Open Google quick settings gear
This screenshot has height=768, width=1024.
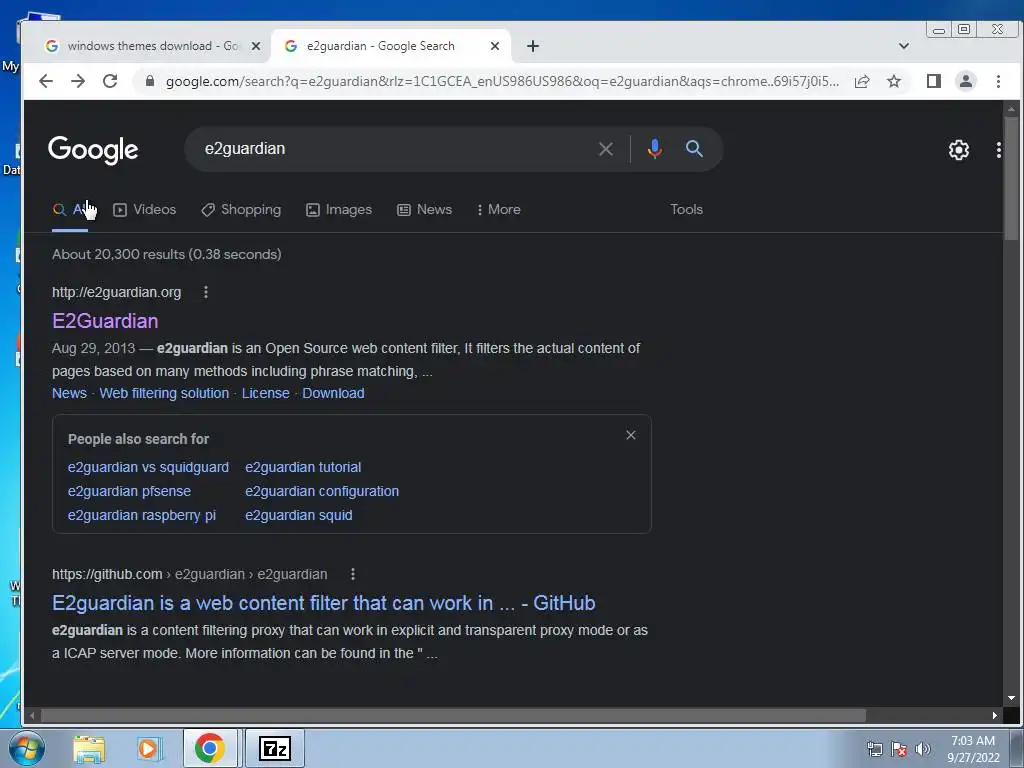click(x=959, y=150)
